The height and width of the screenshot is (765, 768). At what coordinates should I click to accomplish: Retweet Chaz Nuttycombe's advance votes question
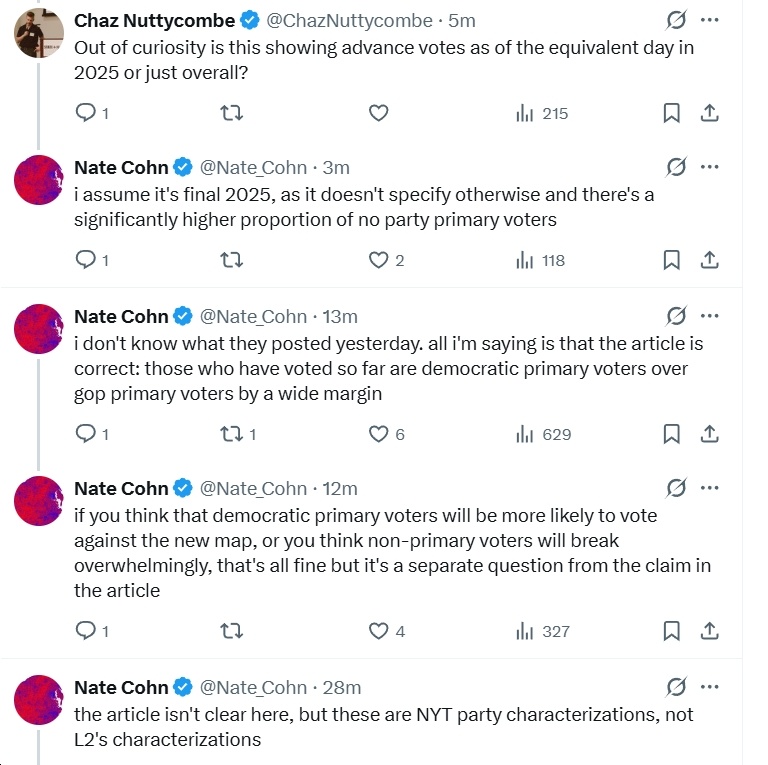231,113
